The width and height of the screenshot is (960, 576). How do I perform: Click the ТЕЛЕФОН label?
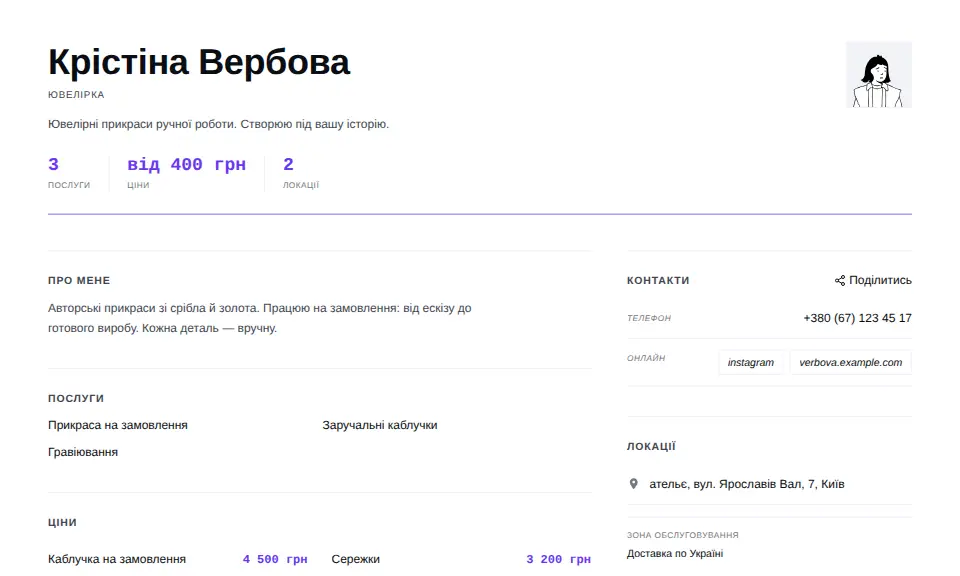[649, 318]
